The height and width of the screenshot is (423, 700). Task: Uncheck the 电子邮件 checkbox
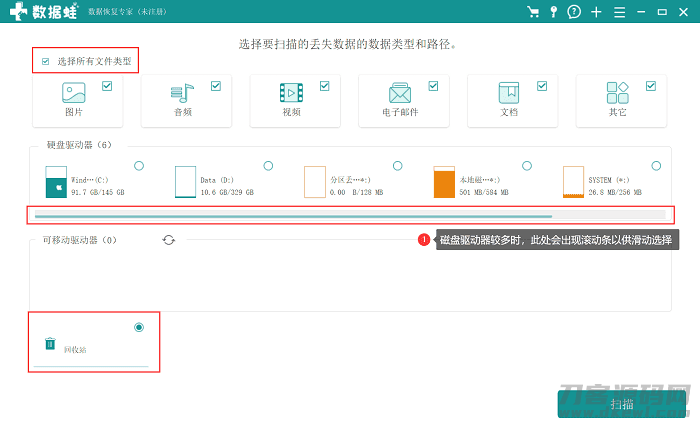coord(433,86)
